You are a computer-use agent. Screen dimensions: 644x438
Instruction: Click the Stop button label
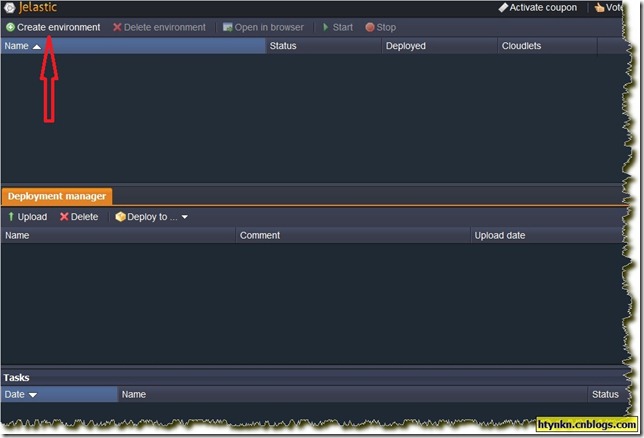(x=386, y=27)
